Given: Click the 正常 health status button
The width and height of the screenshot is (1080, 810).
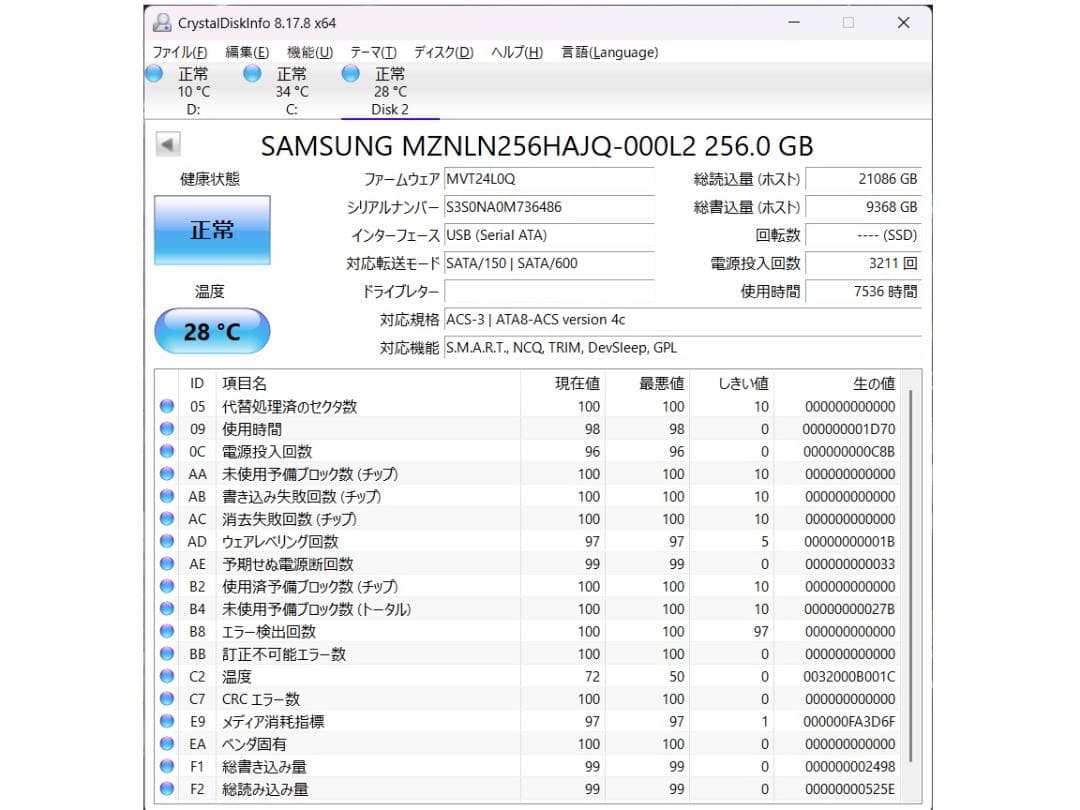Looking at the screenshot, I should pos(211,230).
